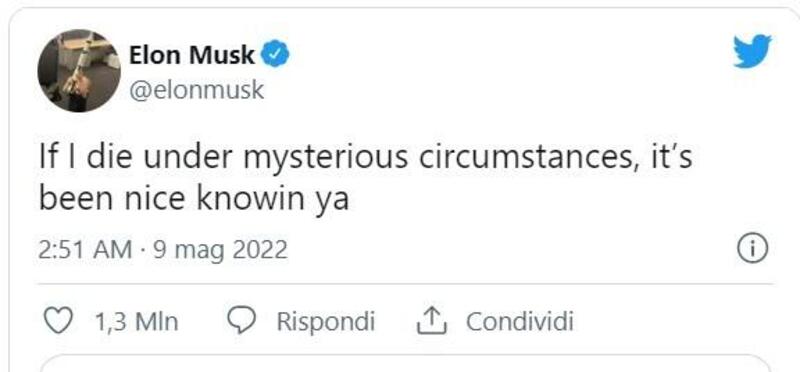The width and height of the screenshot is (800, 372).
Task: Click the word 'mysterious' in the tweet
Action: click(326, 158)
